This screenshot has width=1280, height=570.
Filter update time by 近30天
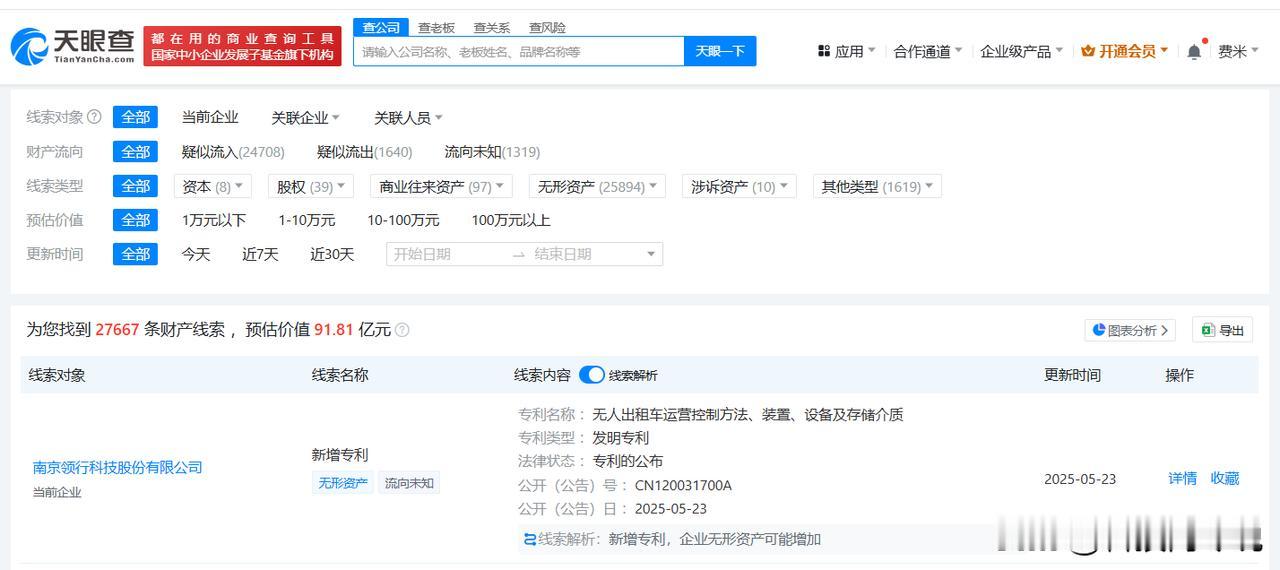pyautogui.click(x=332, y=254)
